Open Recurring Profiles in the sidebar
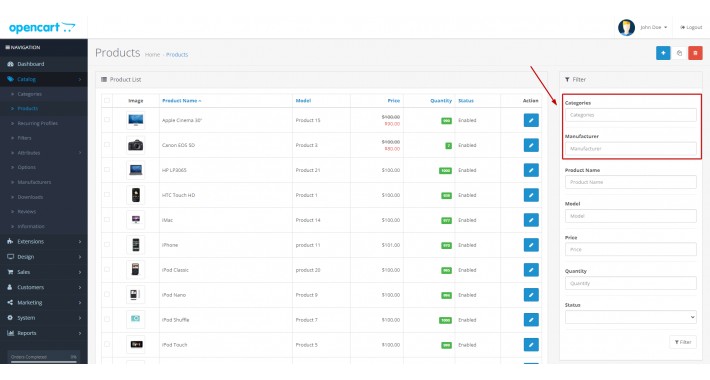710x380 pixels. pos(38,123)
